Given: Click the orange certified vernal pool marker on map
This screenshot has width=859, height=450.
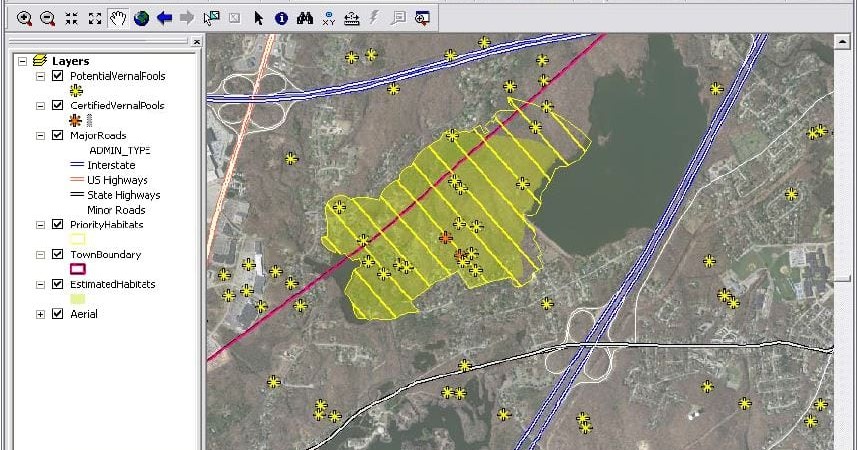Looking at the screenshot, I should (x=446, y=237).
